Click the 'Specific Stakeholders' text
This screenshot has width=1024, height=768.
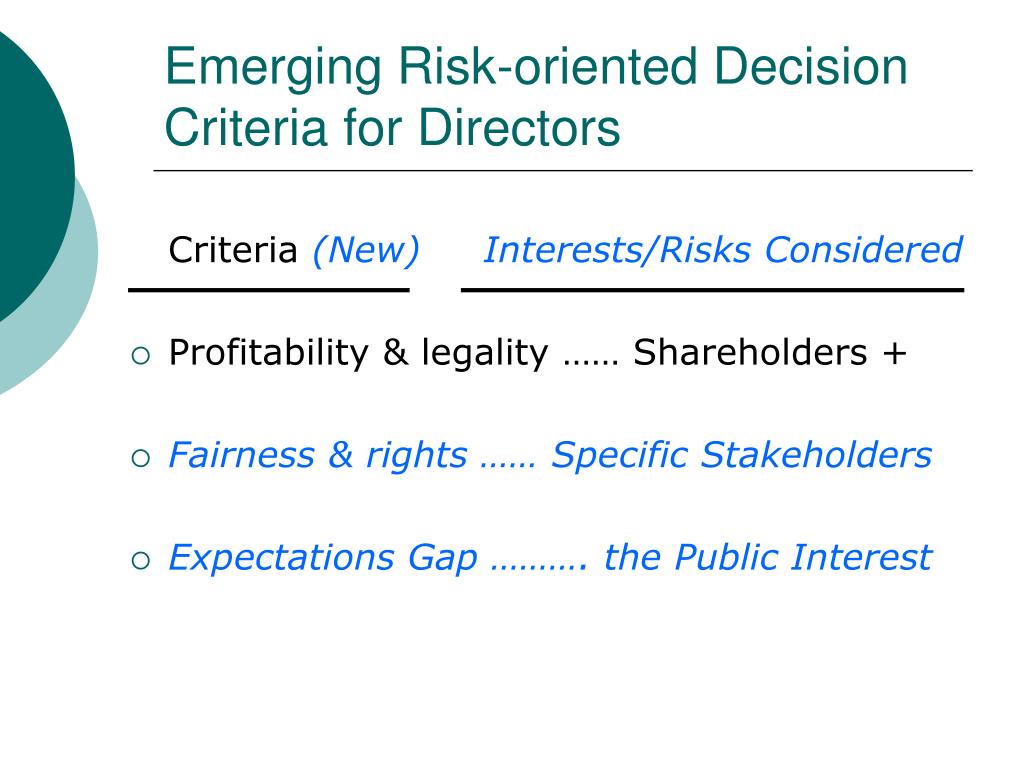pyautogui.click(x=741, y=455)
